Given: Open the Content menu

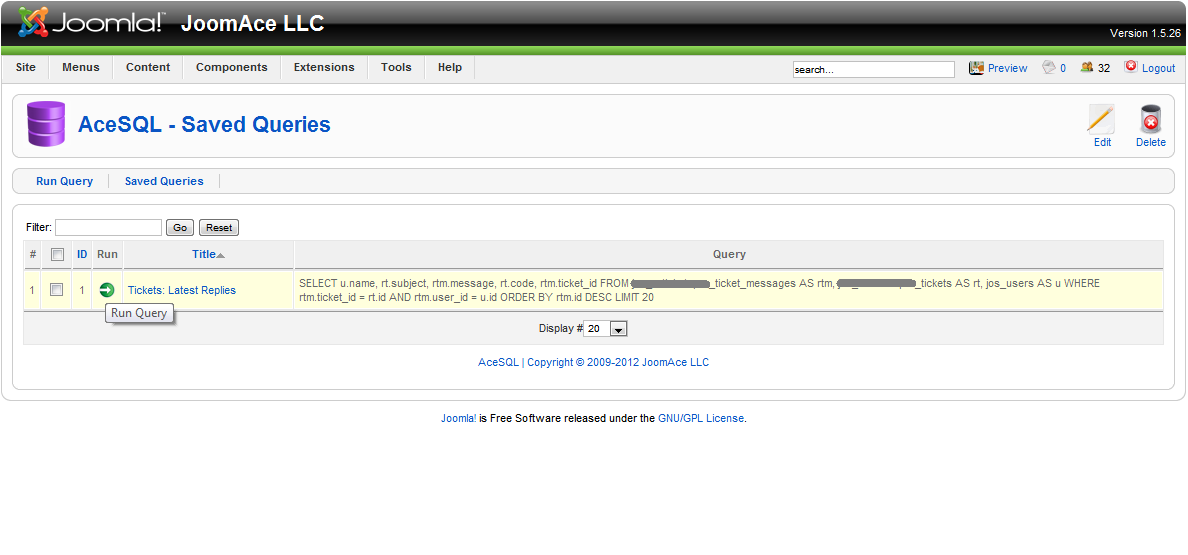Looking at the screenshot, I should pos(148,67).
